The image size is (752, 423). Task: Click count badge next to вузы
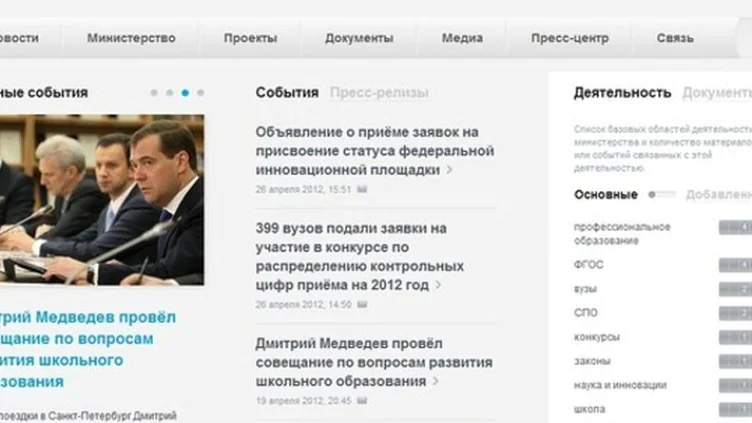pyautogui.click(x=735, y=289)
